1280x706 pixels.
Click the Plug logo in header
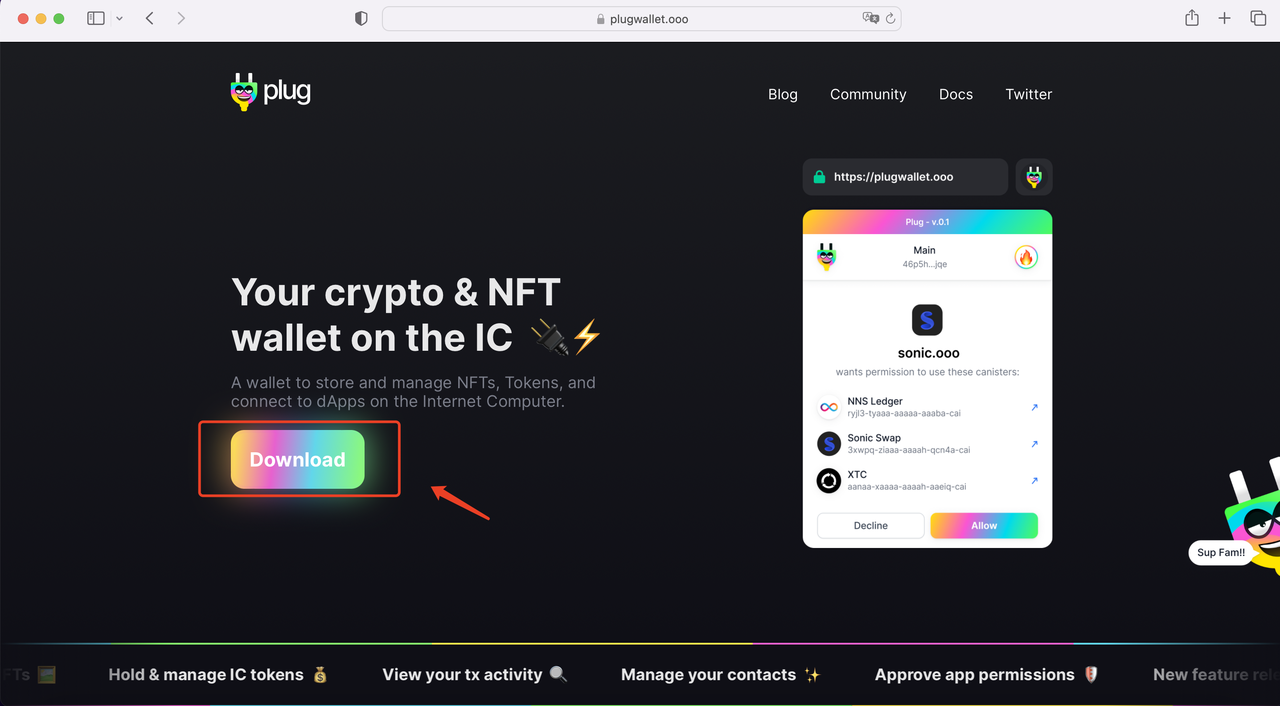point(270,92)
